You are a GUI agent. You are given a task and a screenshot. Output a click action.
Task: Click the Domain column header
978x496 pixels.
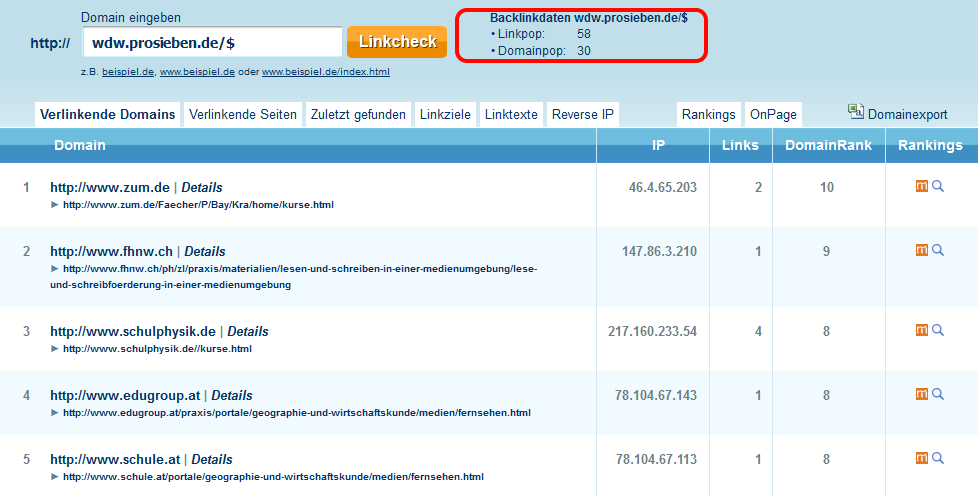80,145
